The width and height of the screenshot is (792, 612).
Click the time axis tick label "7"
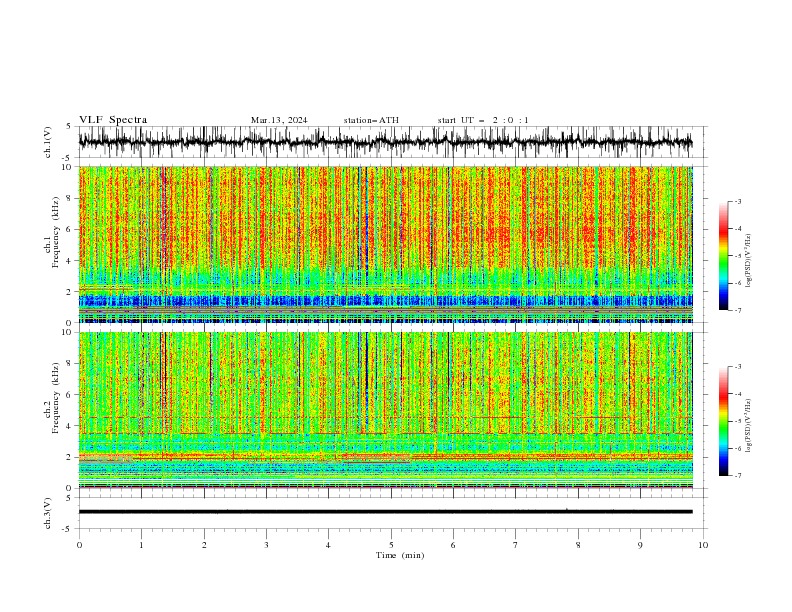point(516,545)
